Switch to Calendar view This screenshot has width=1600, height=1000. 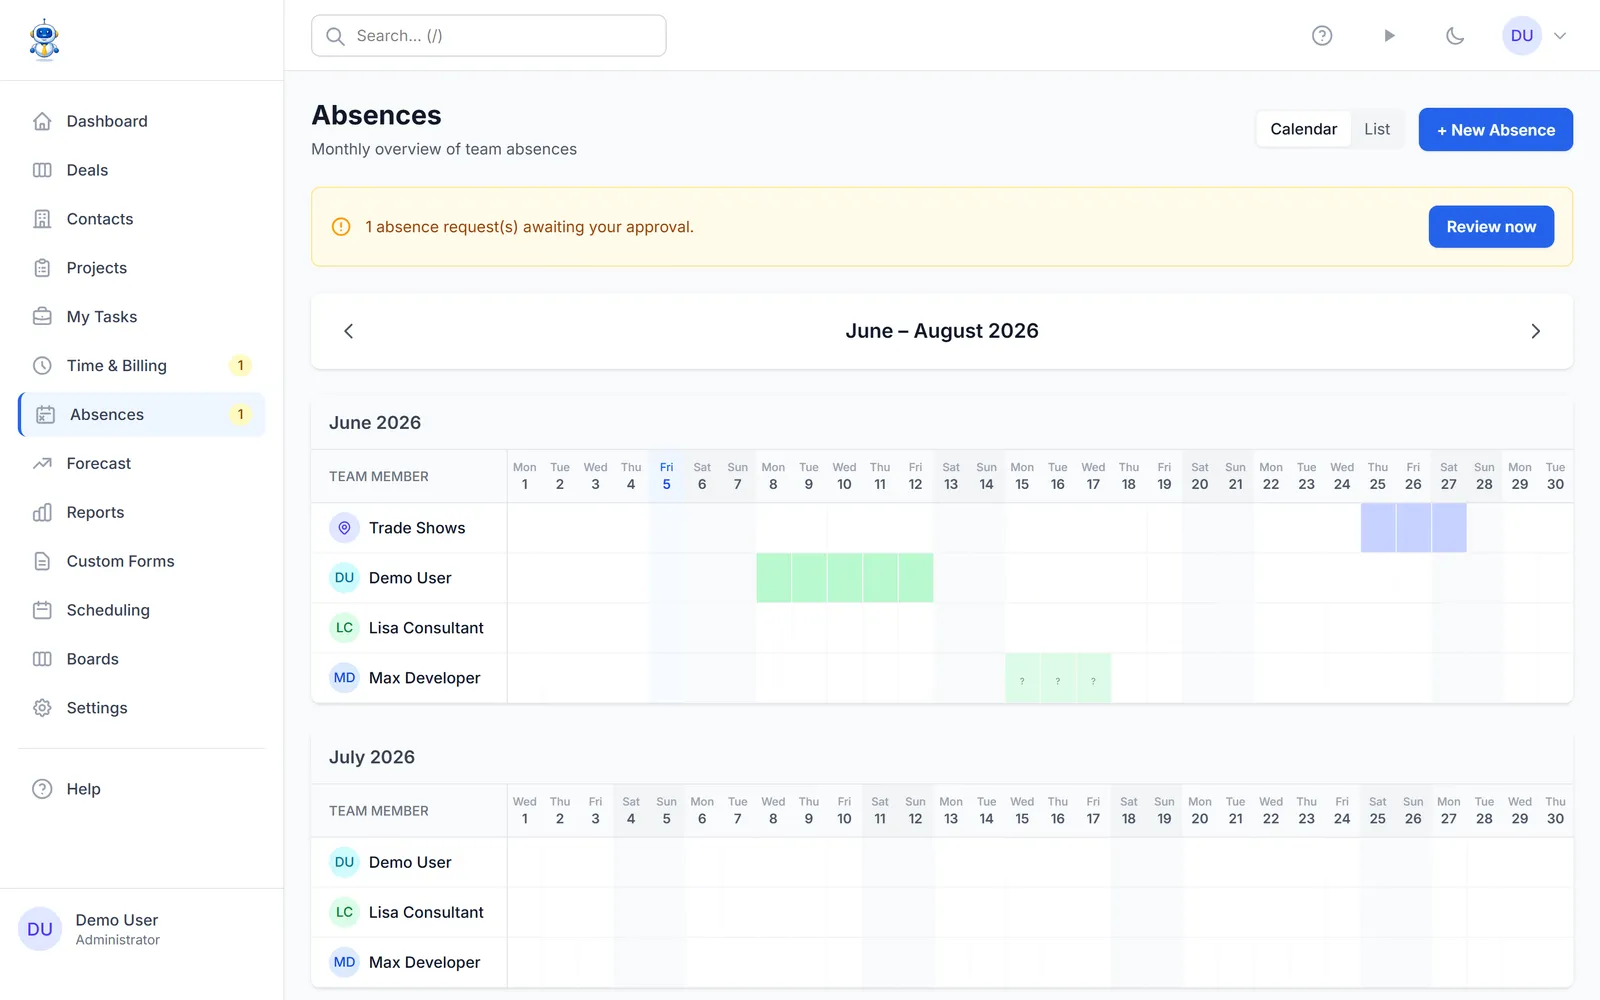point(1303,129)
